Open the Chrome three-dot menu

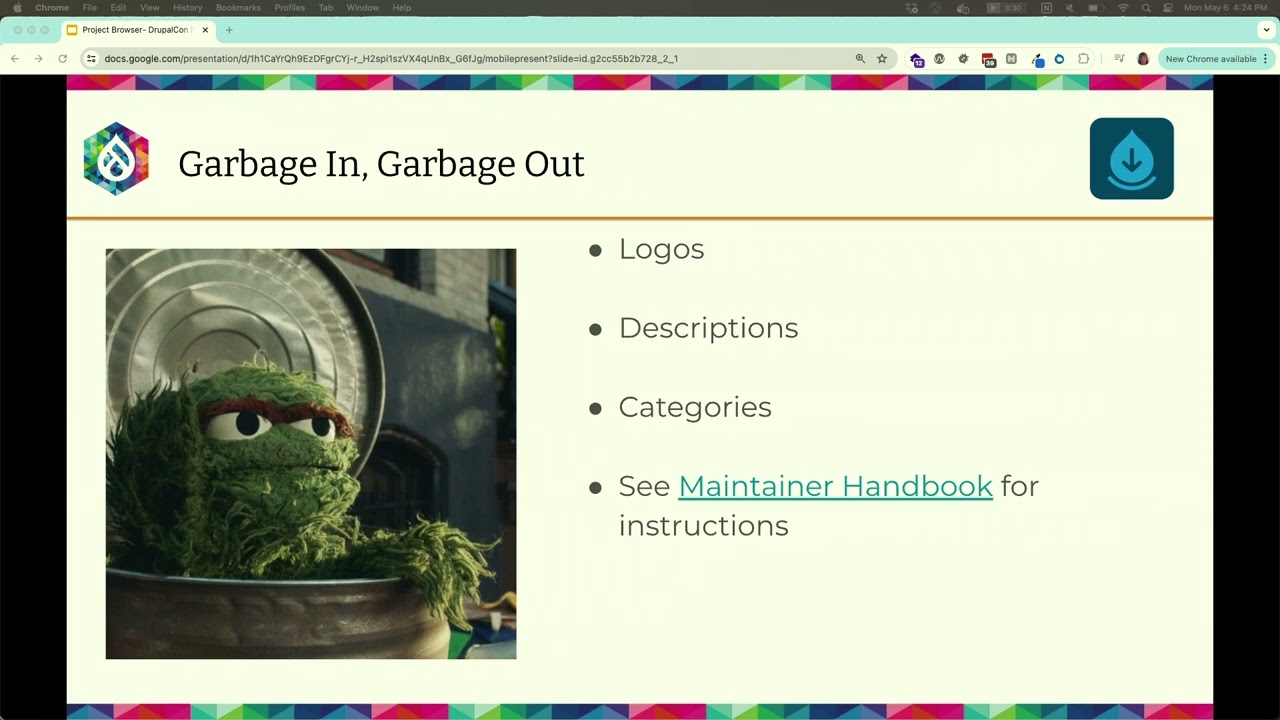[1265, 59]
